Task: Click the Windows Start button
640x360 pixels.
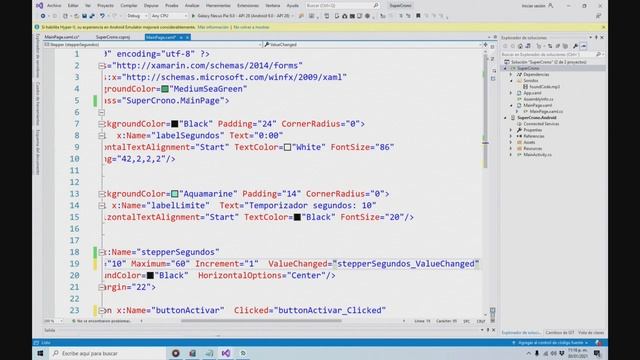Action: [40, 353]
